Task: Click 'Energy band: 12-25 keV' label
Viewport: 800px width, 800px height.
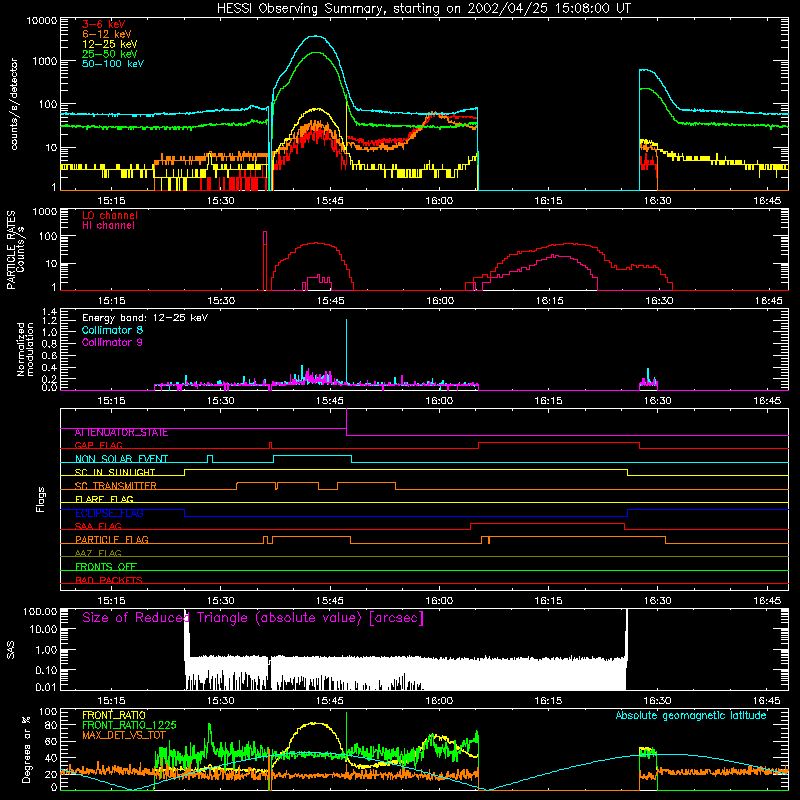Action: pos(145,318)
